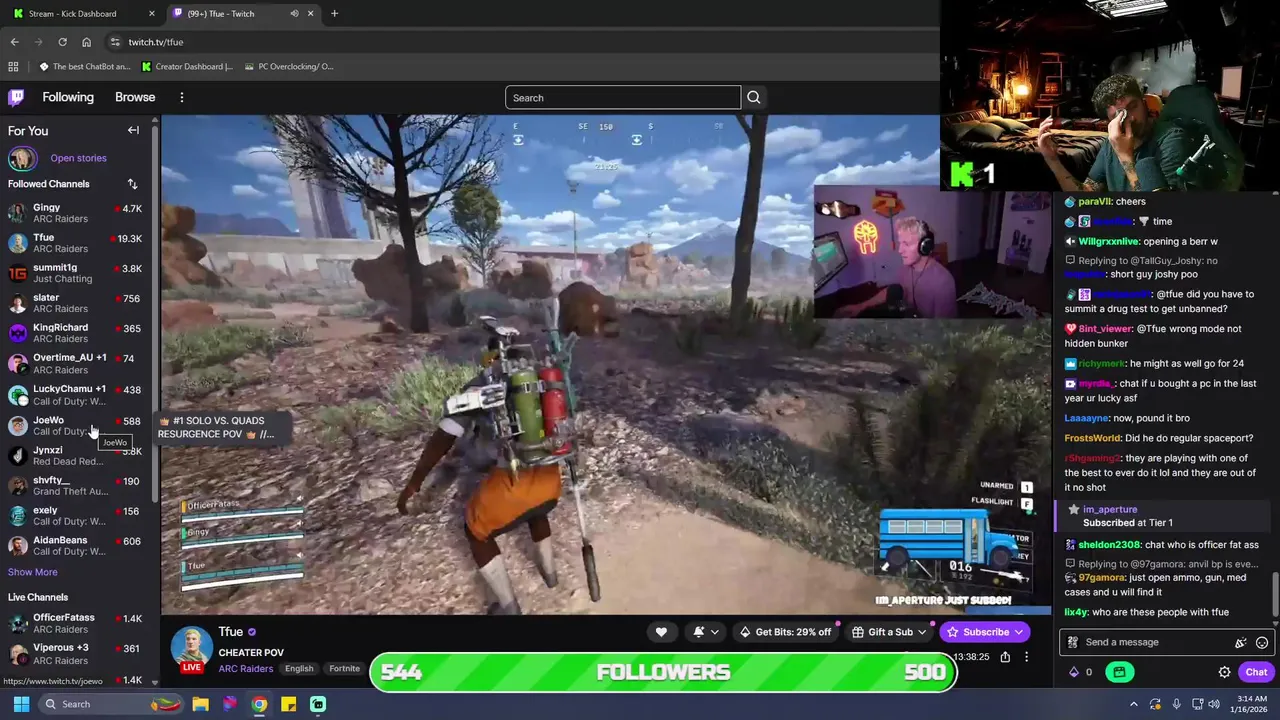Open the Bits balance in chat

(1081, 672)
